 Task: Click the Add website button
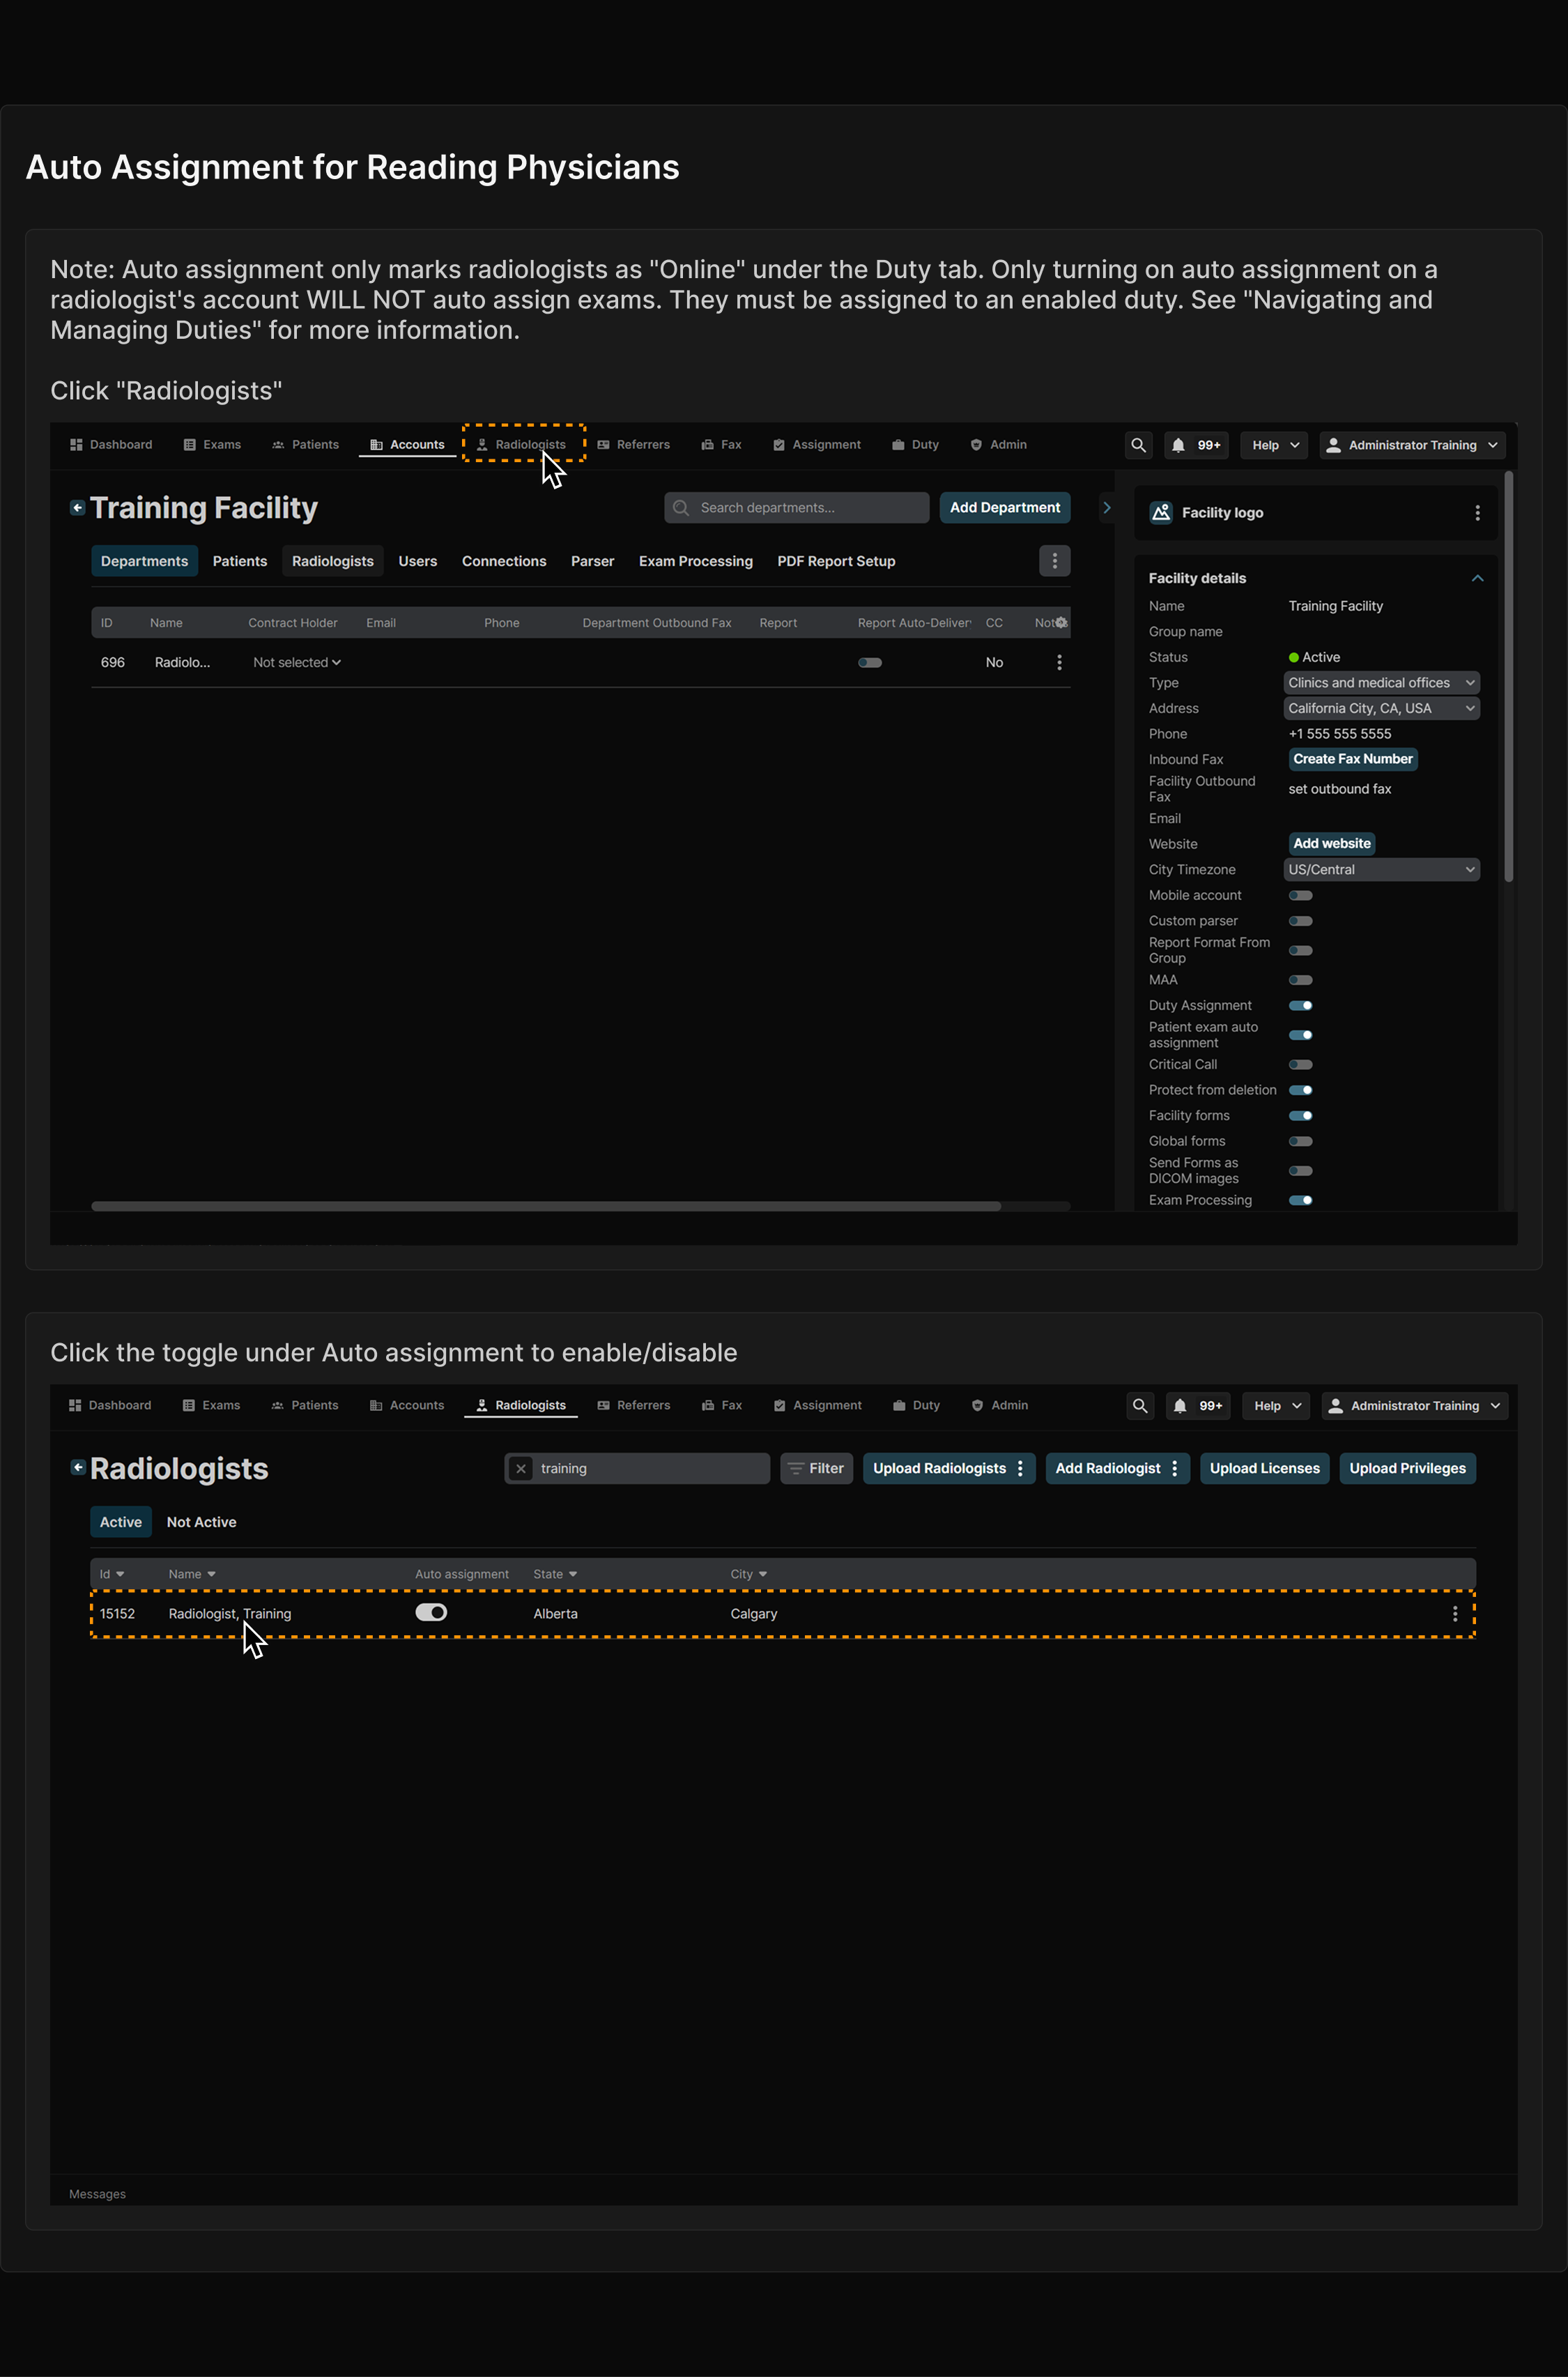pyautogui.click(x=1332, y=843)
